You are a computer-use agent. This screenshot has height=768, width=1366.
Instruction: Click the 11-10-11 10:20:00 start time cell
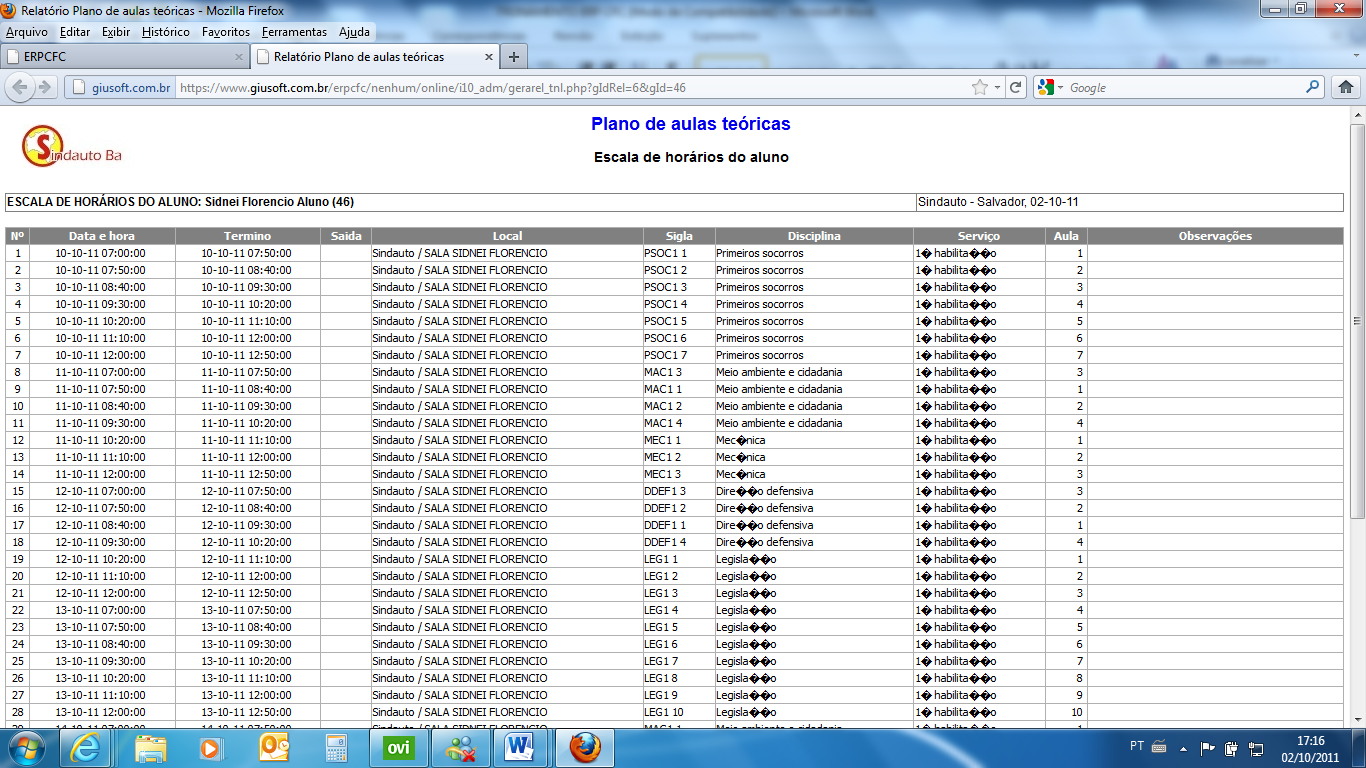coord(100,440)
